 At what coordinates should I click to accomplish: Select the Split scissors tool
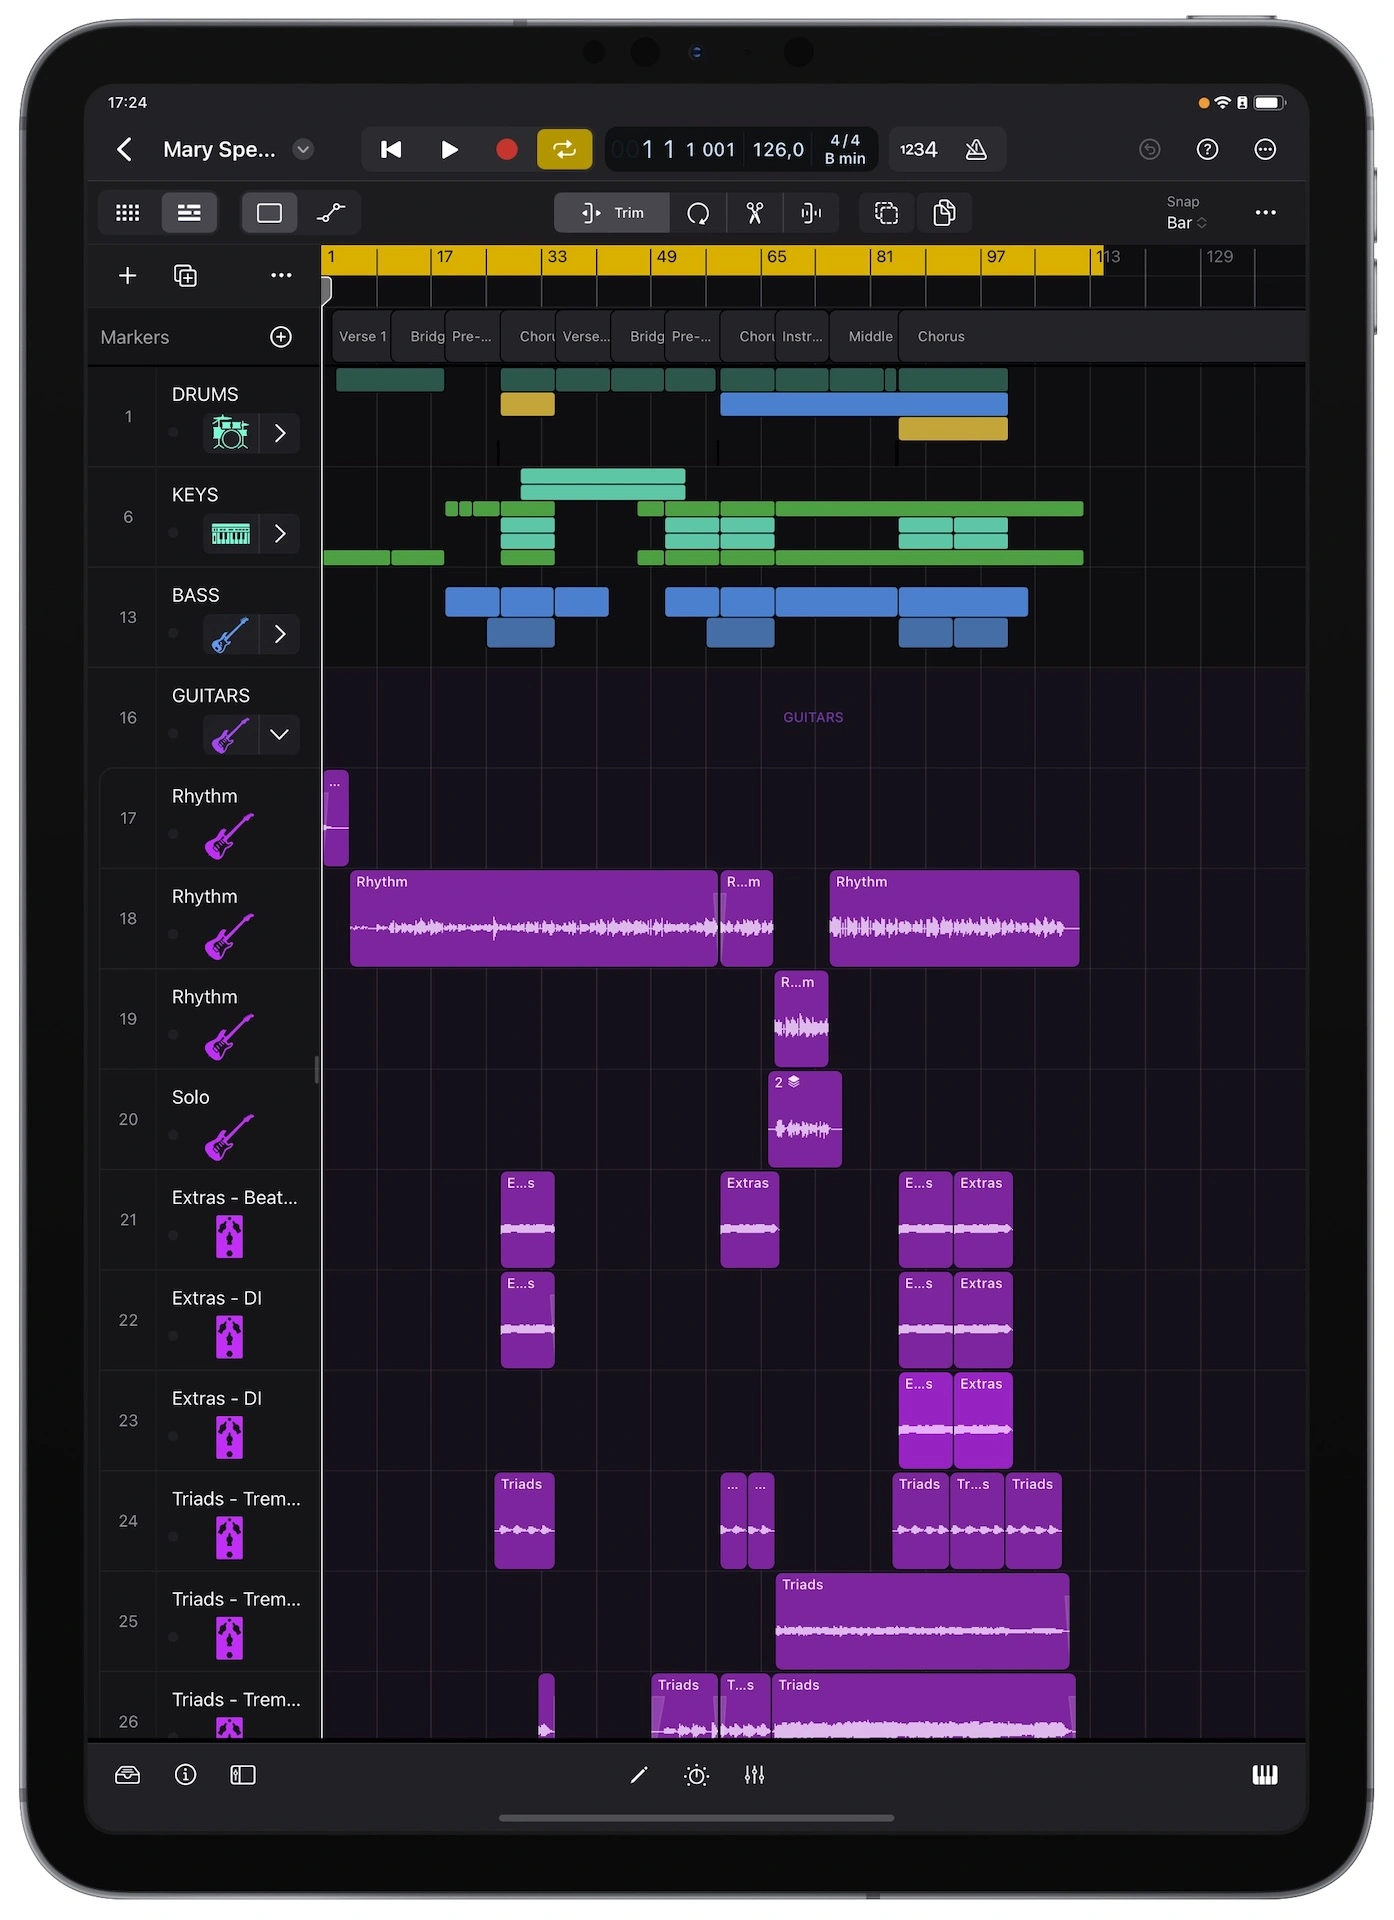755,213
